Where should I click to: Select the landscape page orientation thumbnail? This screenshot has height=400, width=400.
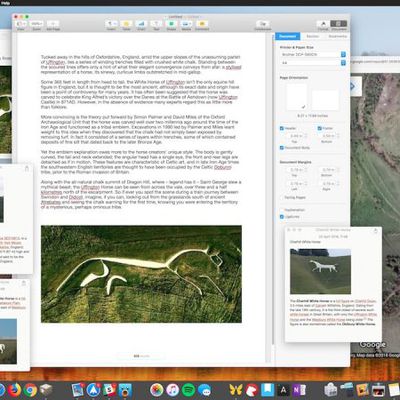point(325,99)
